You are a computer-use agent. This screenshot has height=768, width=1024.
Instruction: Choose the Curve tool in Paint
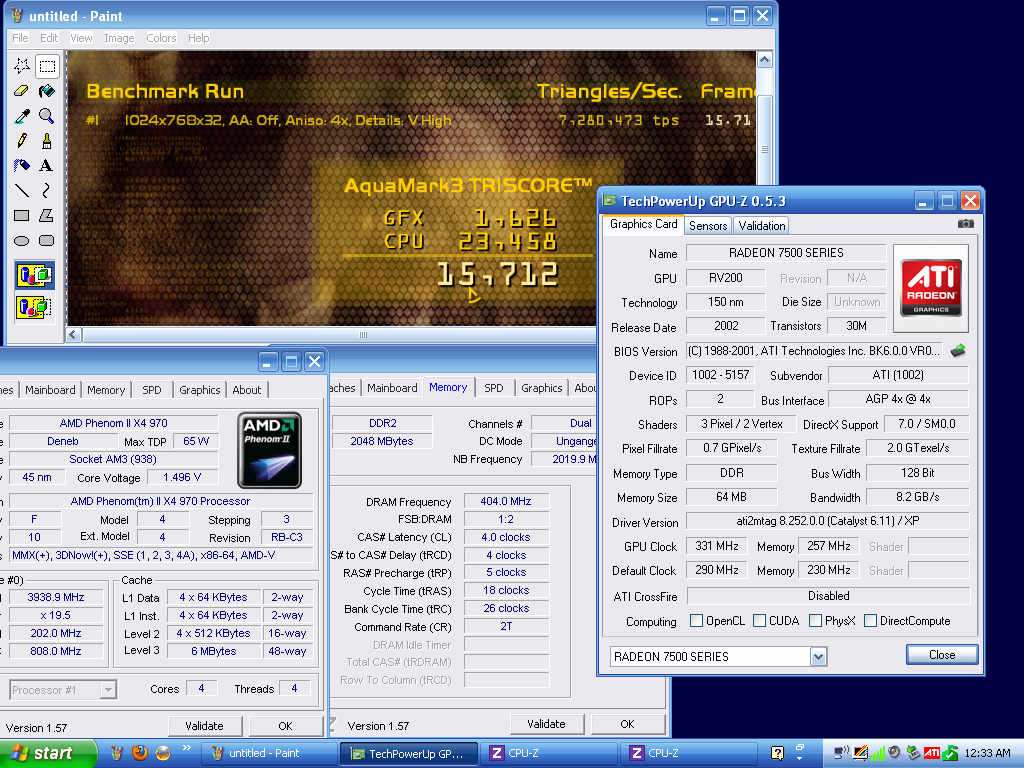pyautogui.click(x=46, y=190)
